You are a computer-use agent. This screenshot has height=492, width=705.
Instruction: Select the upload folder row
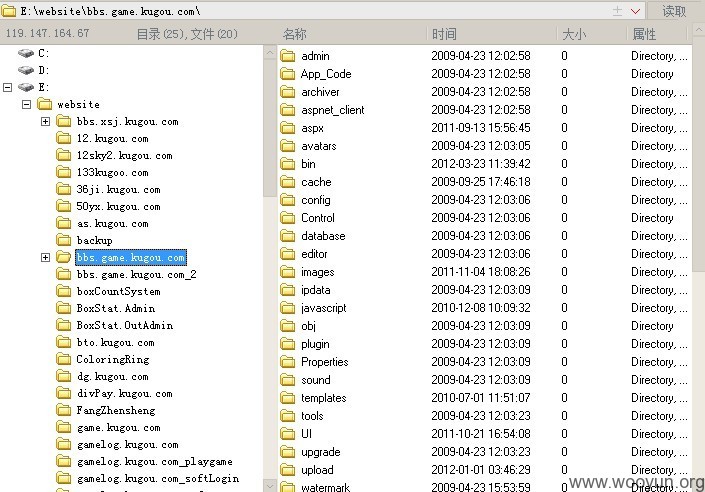(484, 470)
